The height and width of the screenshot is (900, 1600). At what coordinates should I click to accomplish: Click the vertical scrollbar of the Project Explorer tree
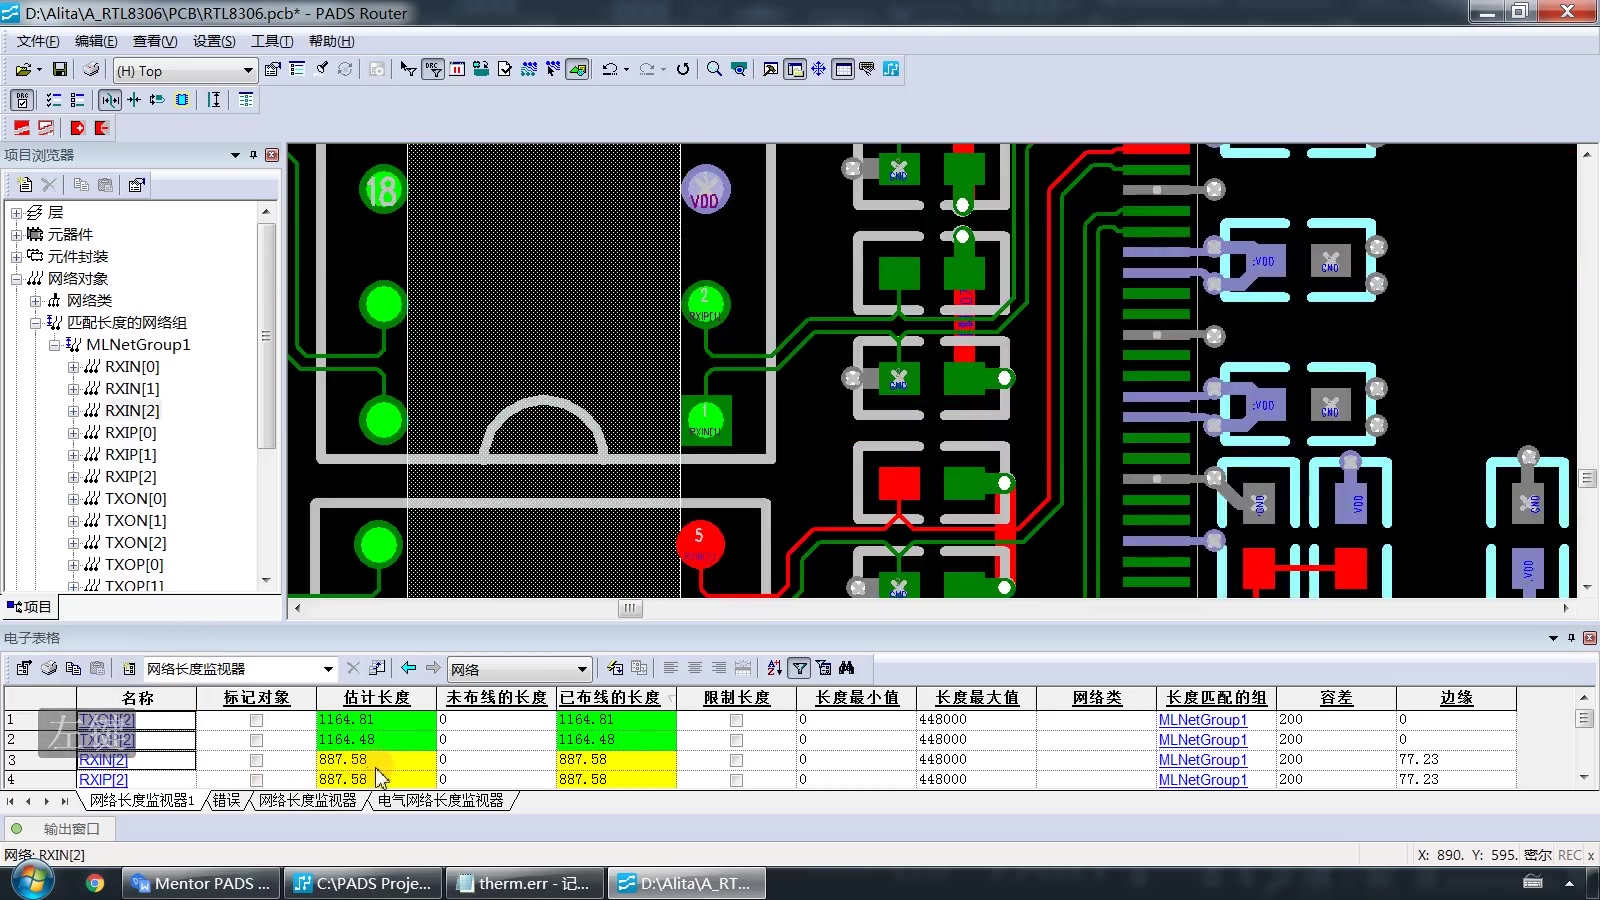point(266,336)
